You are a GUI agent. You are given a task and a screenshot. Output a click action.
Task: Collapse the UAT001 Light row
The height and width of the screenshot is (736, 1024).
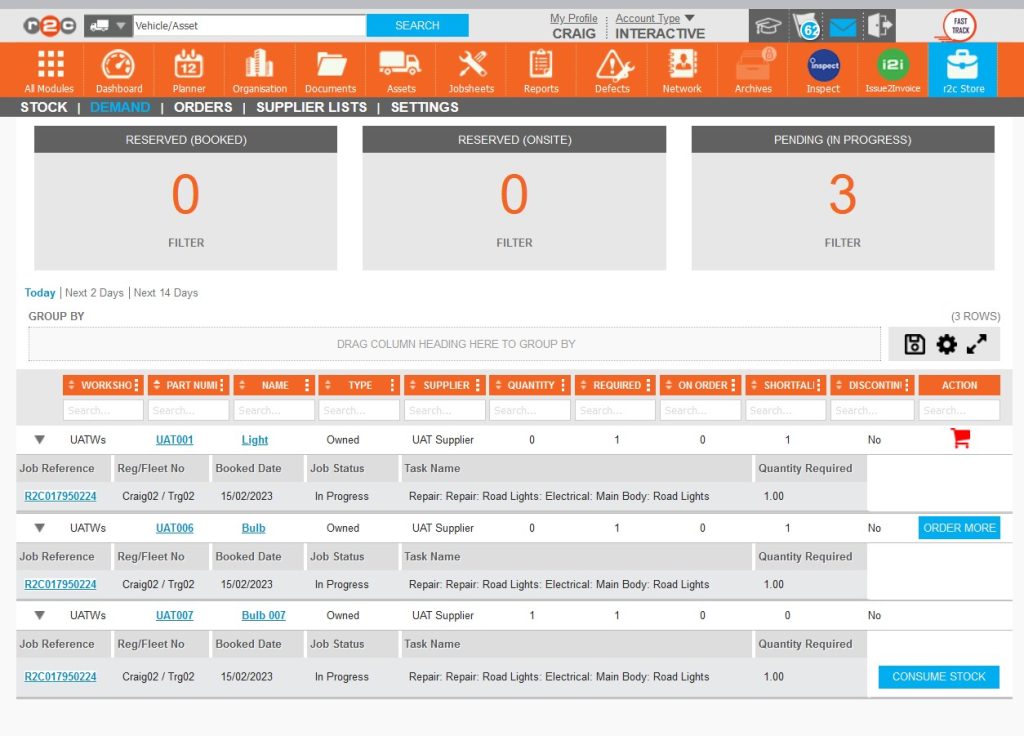point(40,440)
